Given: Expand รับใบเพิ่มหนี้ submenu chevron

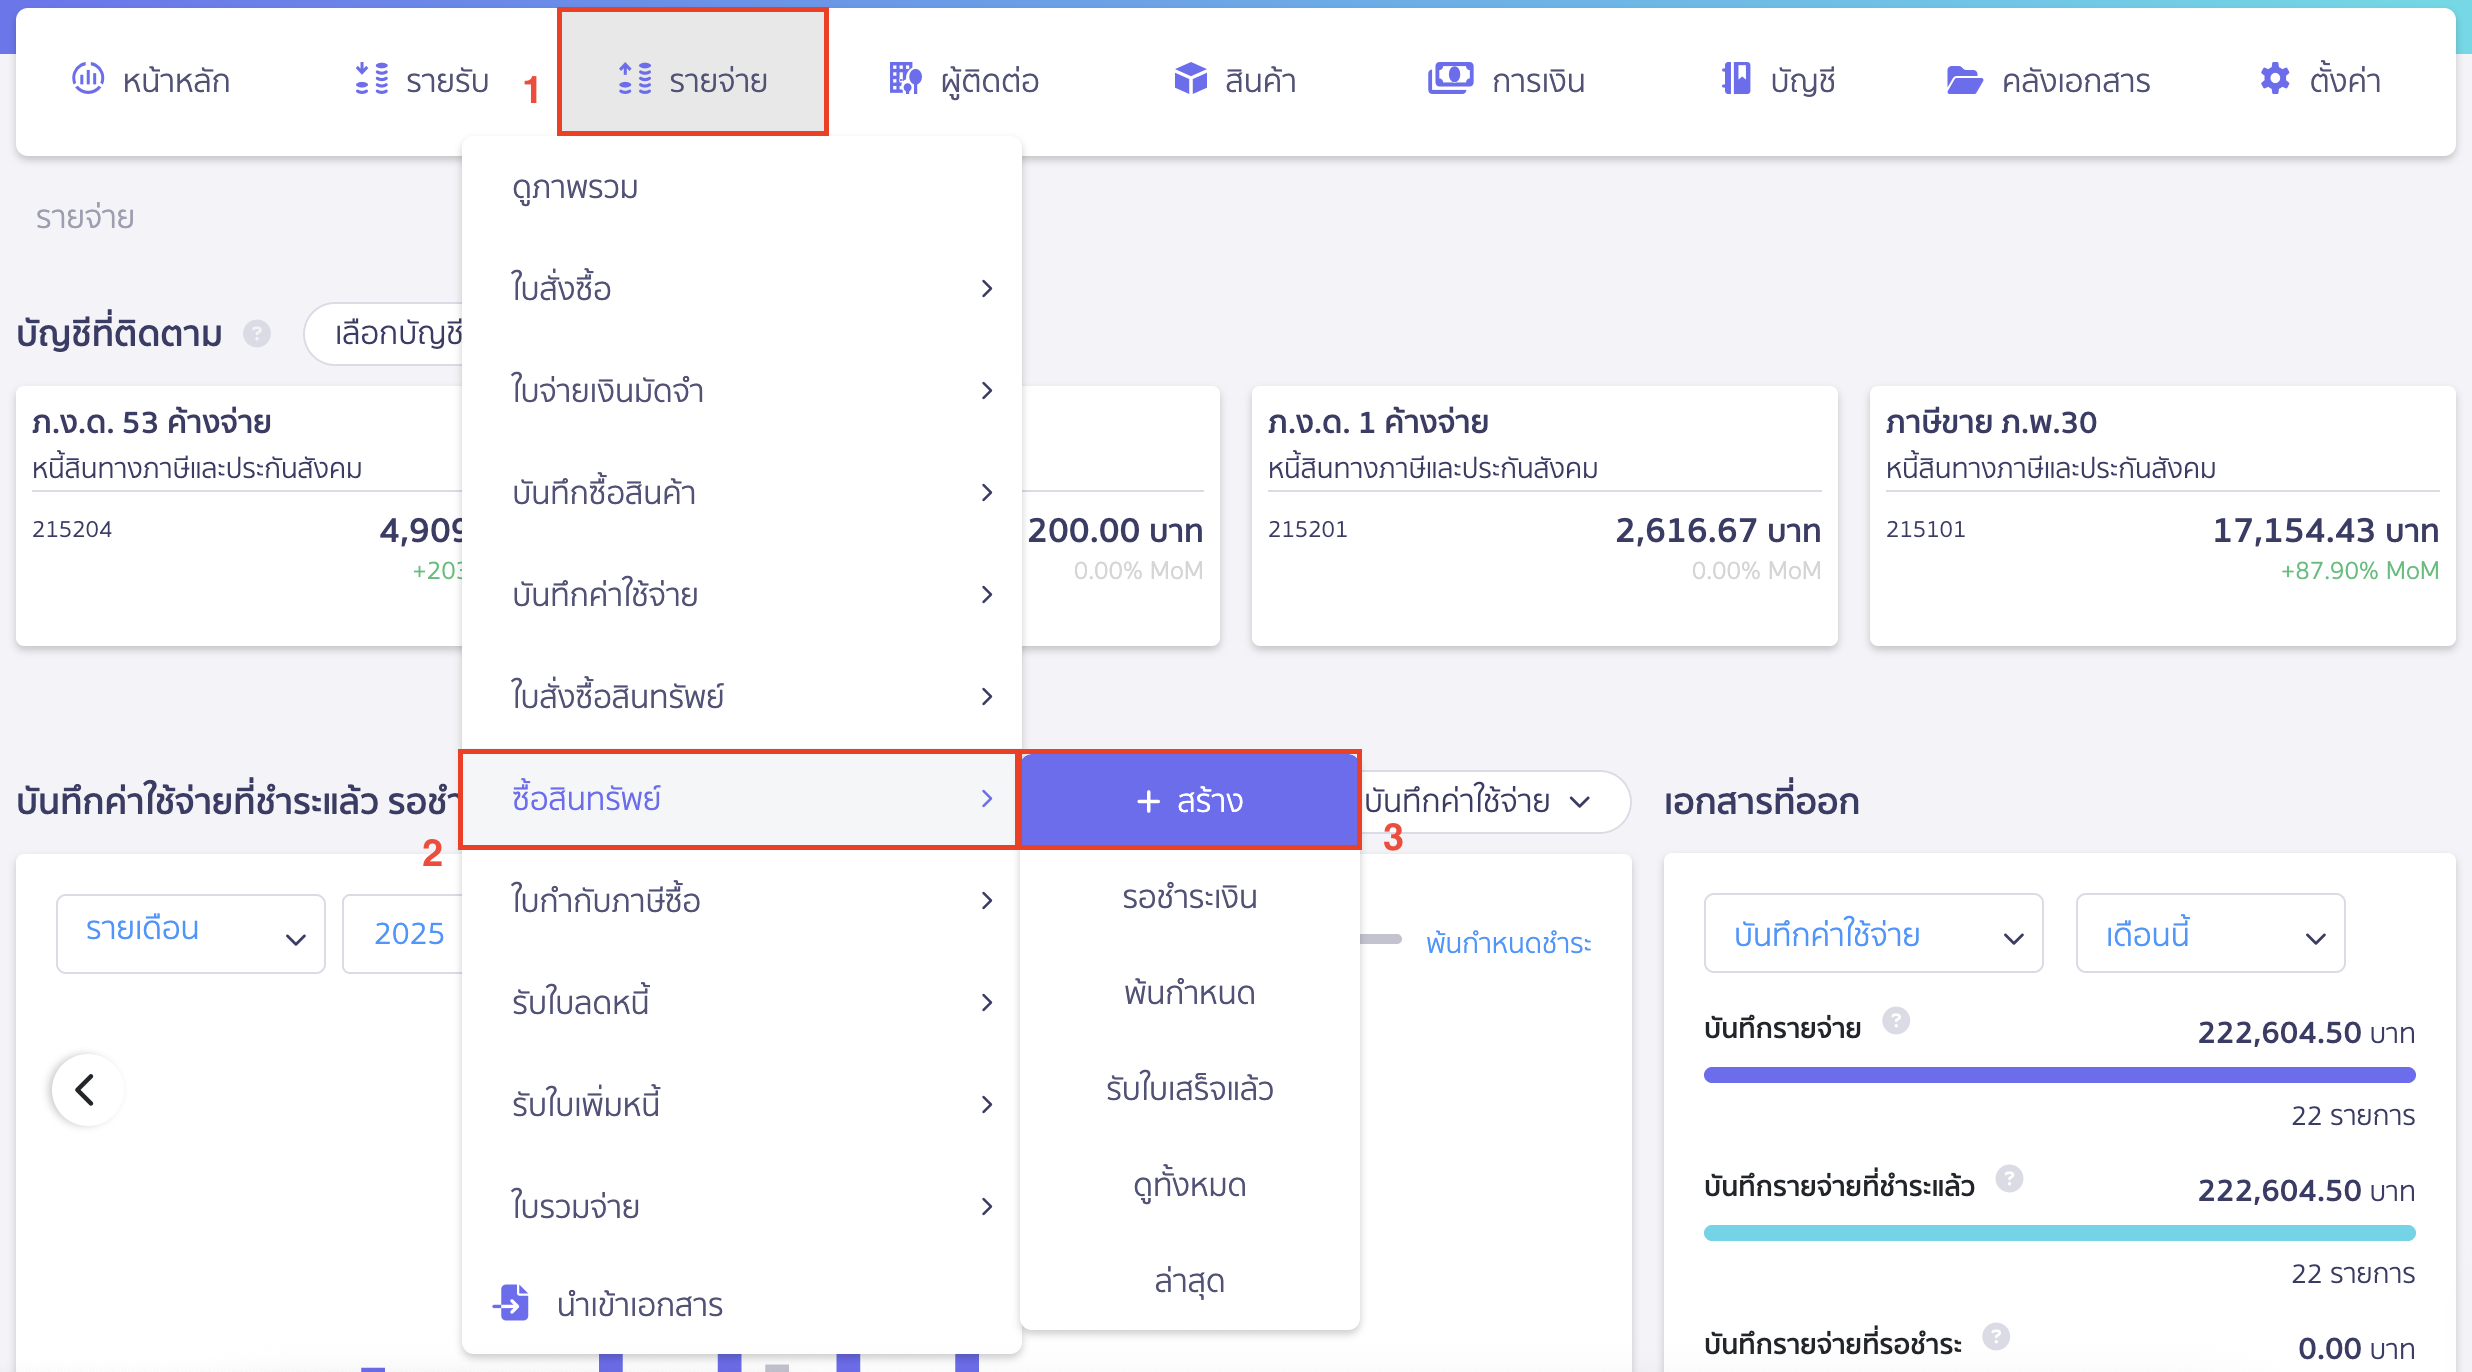Looking at the screenshot, I should coord(986,1105).
